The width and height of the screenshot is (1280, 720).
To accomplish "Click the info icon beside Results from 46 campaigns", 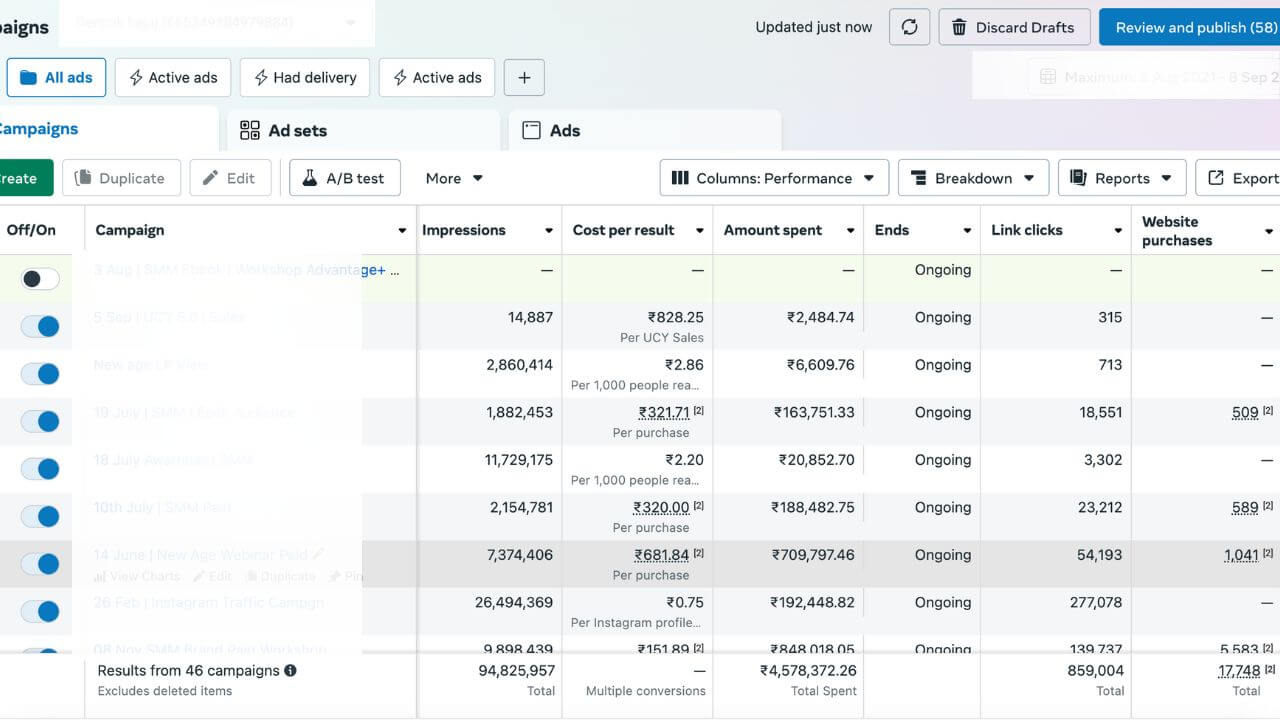I will coord(290,671).
